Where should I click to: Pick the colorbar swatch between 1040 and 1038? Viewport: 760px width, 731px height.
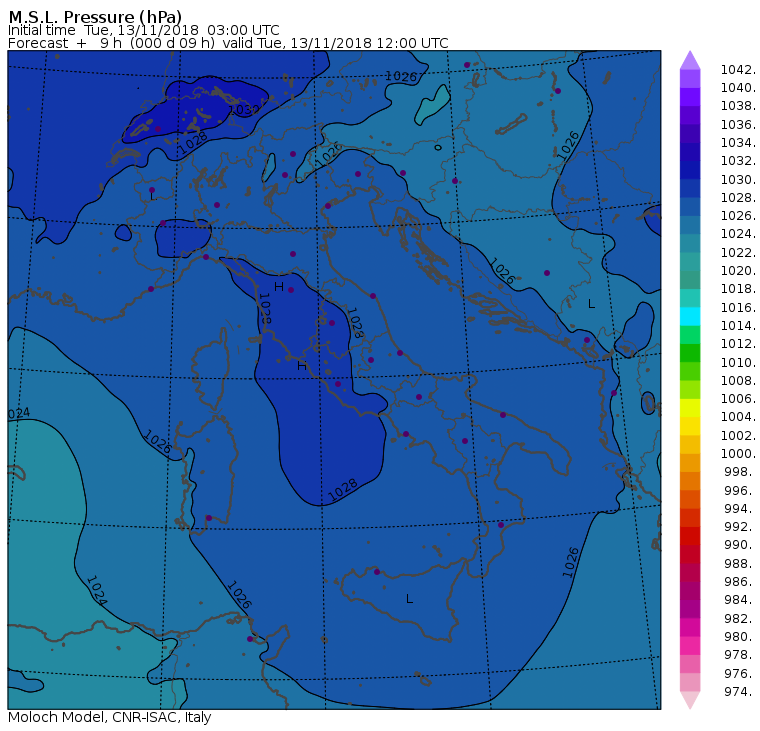[x=690, y=97]
